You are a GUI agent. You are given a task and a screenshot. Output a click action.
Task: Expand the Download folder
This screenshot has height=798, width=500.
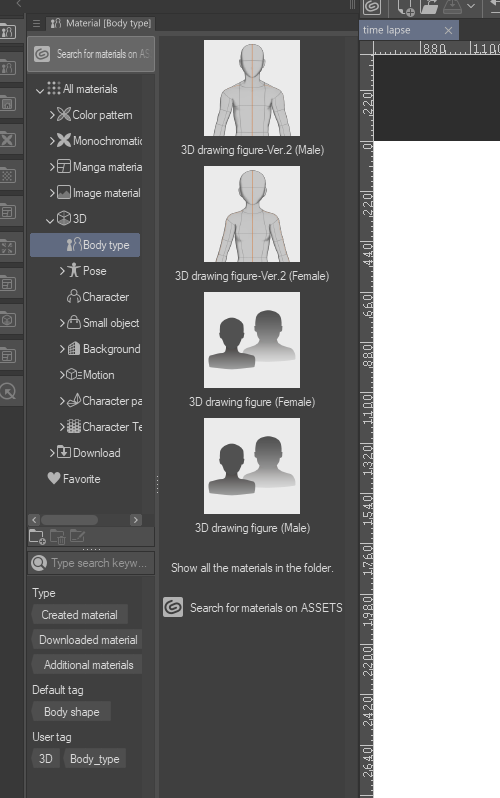(x=52, y=452)
